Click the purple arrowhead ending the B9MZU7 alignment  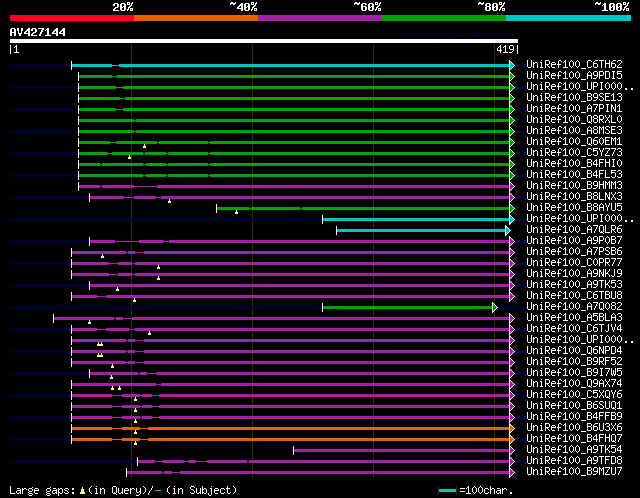(x=512, y=472)
